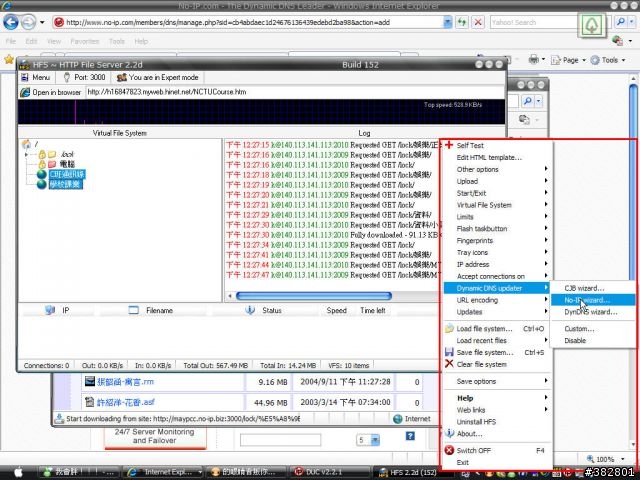This screenshot has width=640, height=480.
Task: Open the Help submenu
Action: (x=497, y=398)
